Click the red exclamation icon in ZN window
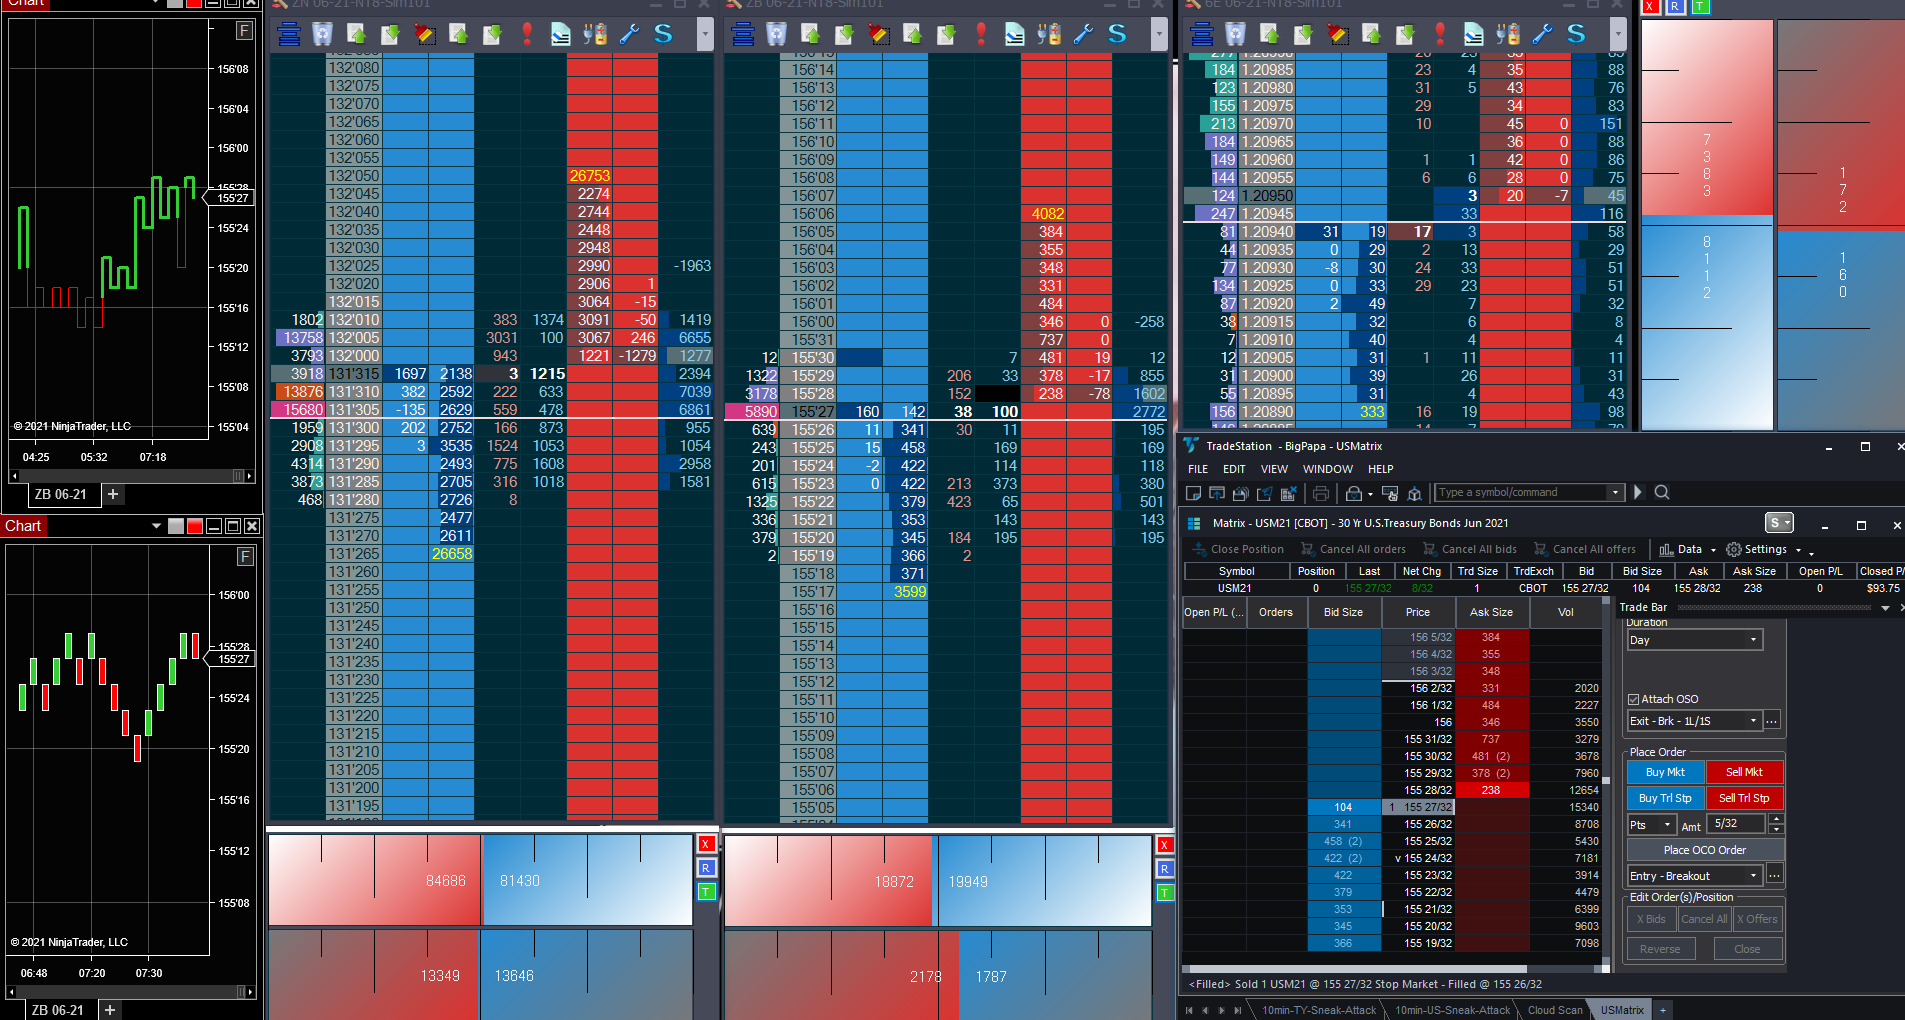Image resolution: width=1905 pixels, height=1020 pixels. [x=527, y=35]
